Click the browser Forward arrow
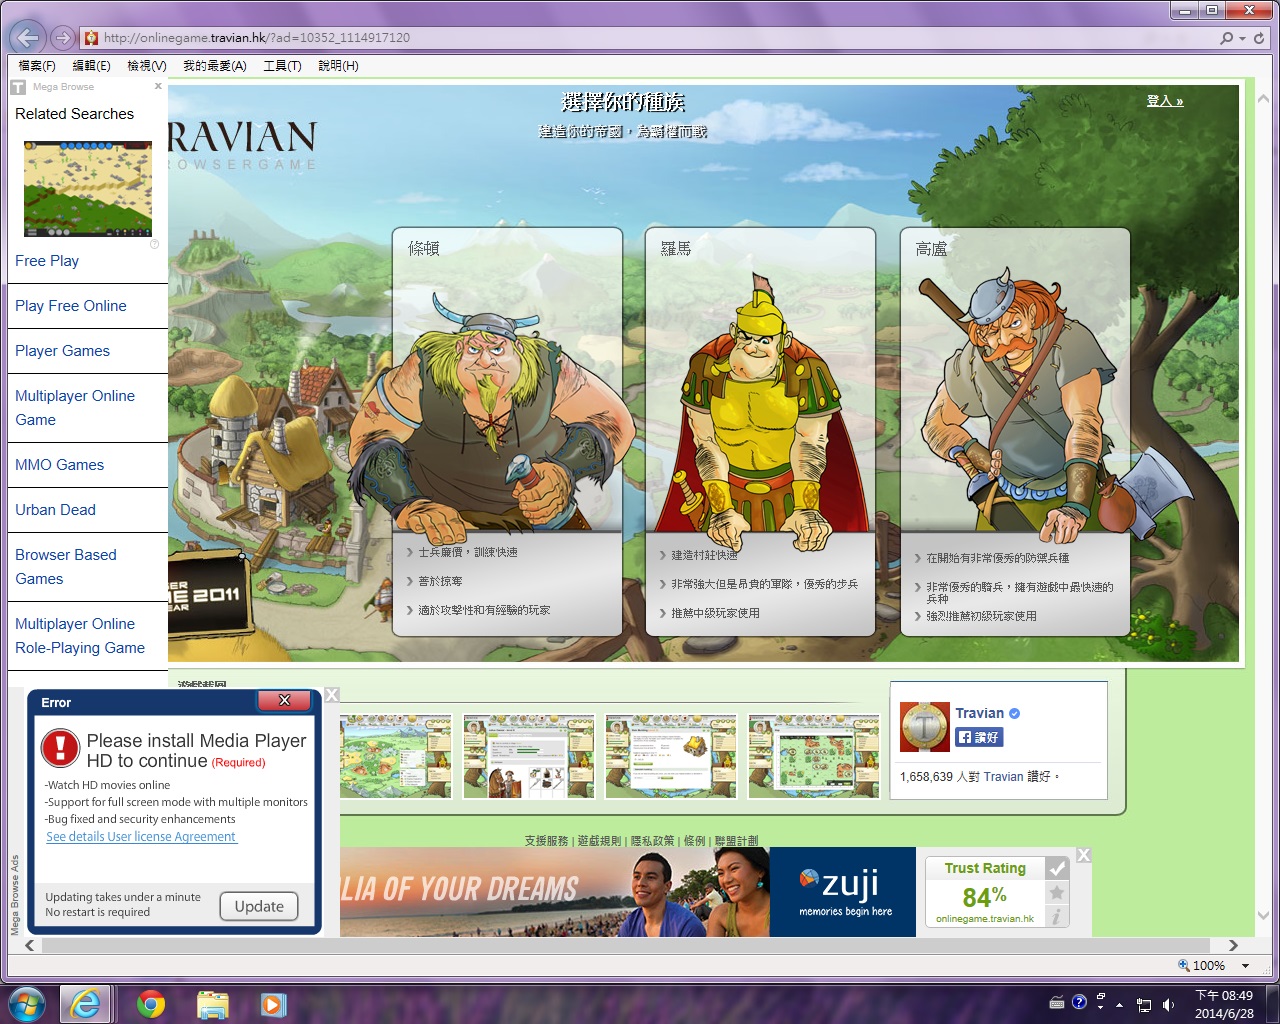 tap(63, 38)
